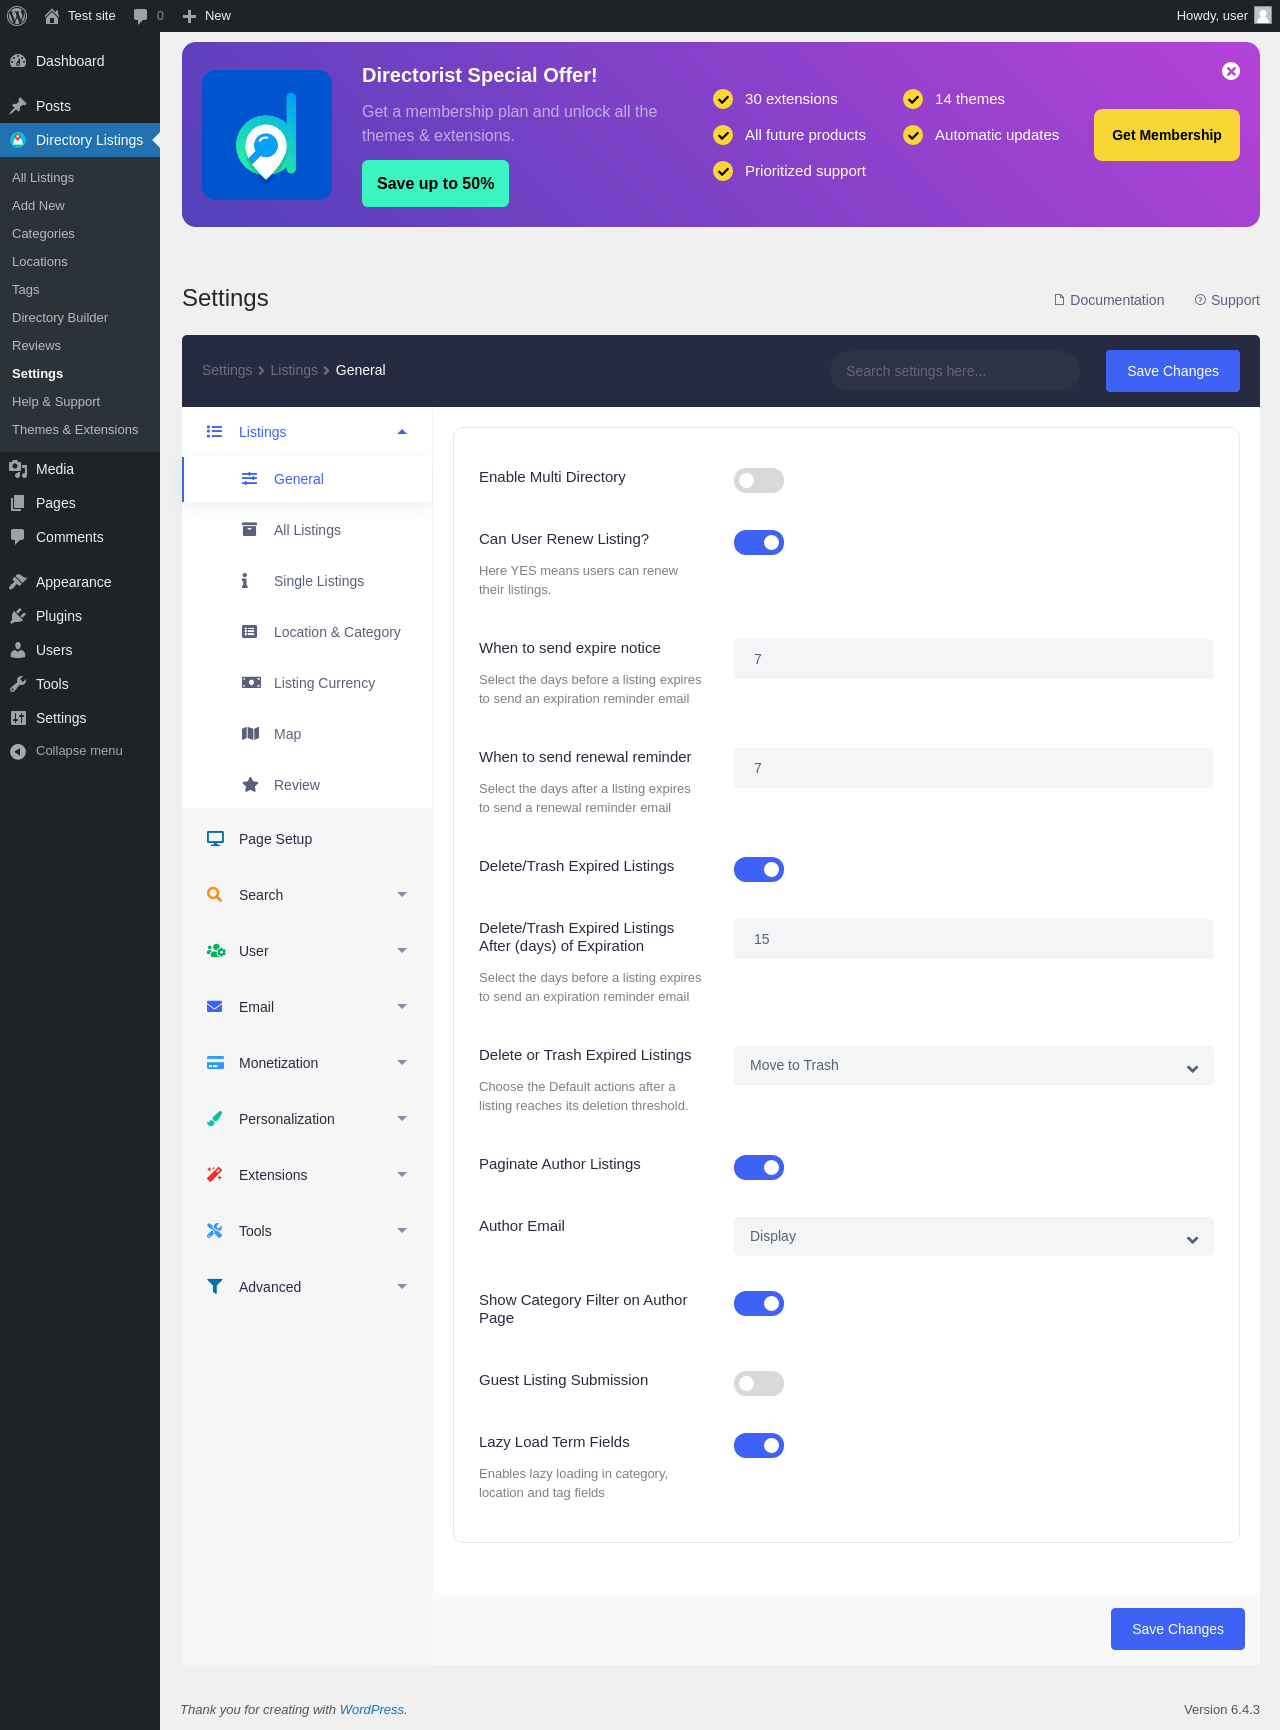Click the expire notice days field
Viewport: 1280px width, 1730px height.
point(974,659)
